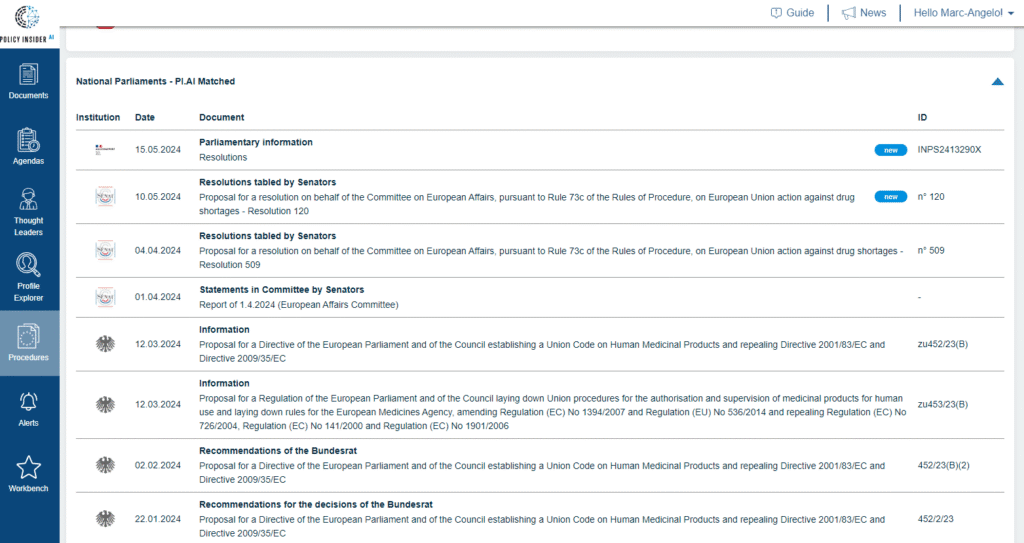Open the Documents sidebar icon

(28, 80)
